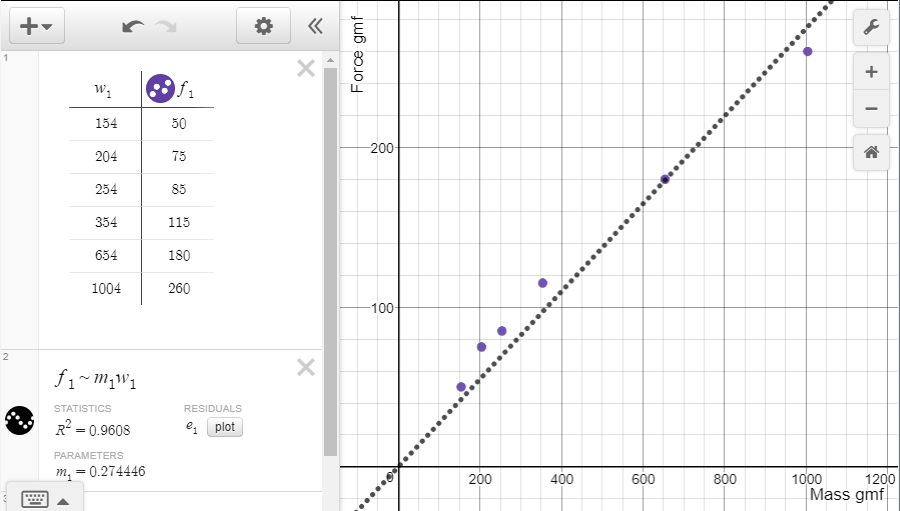Click the data point at mass 1004
Image resolution: width=900 pixels, height=511 pixels.
point(808,52)
